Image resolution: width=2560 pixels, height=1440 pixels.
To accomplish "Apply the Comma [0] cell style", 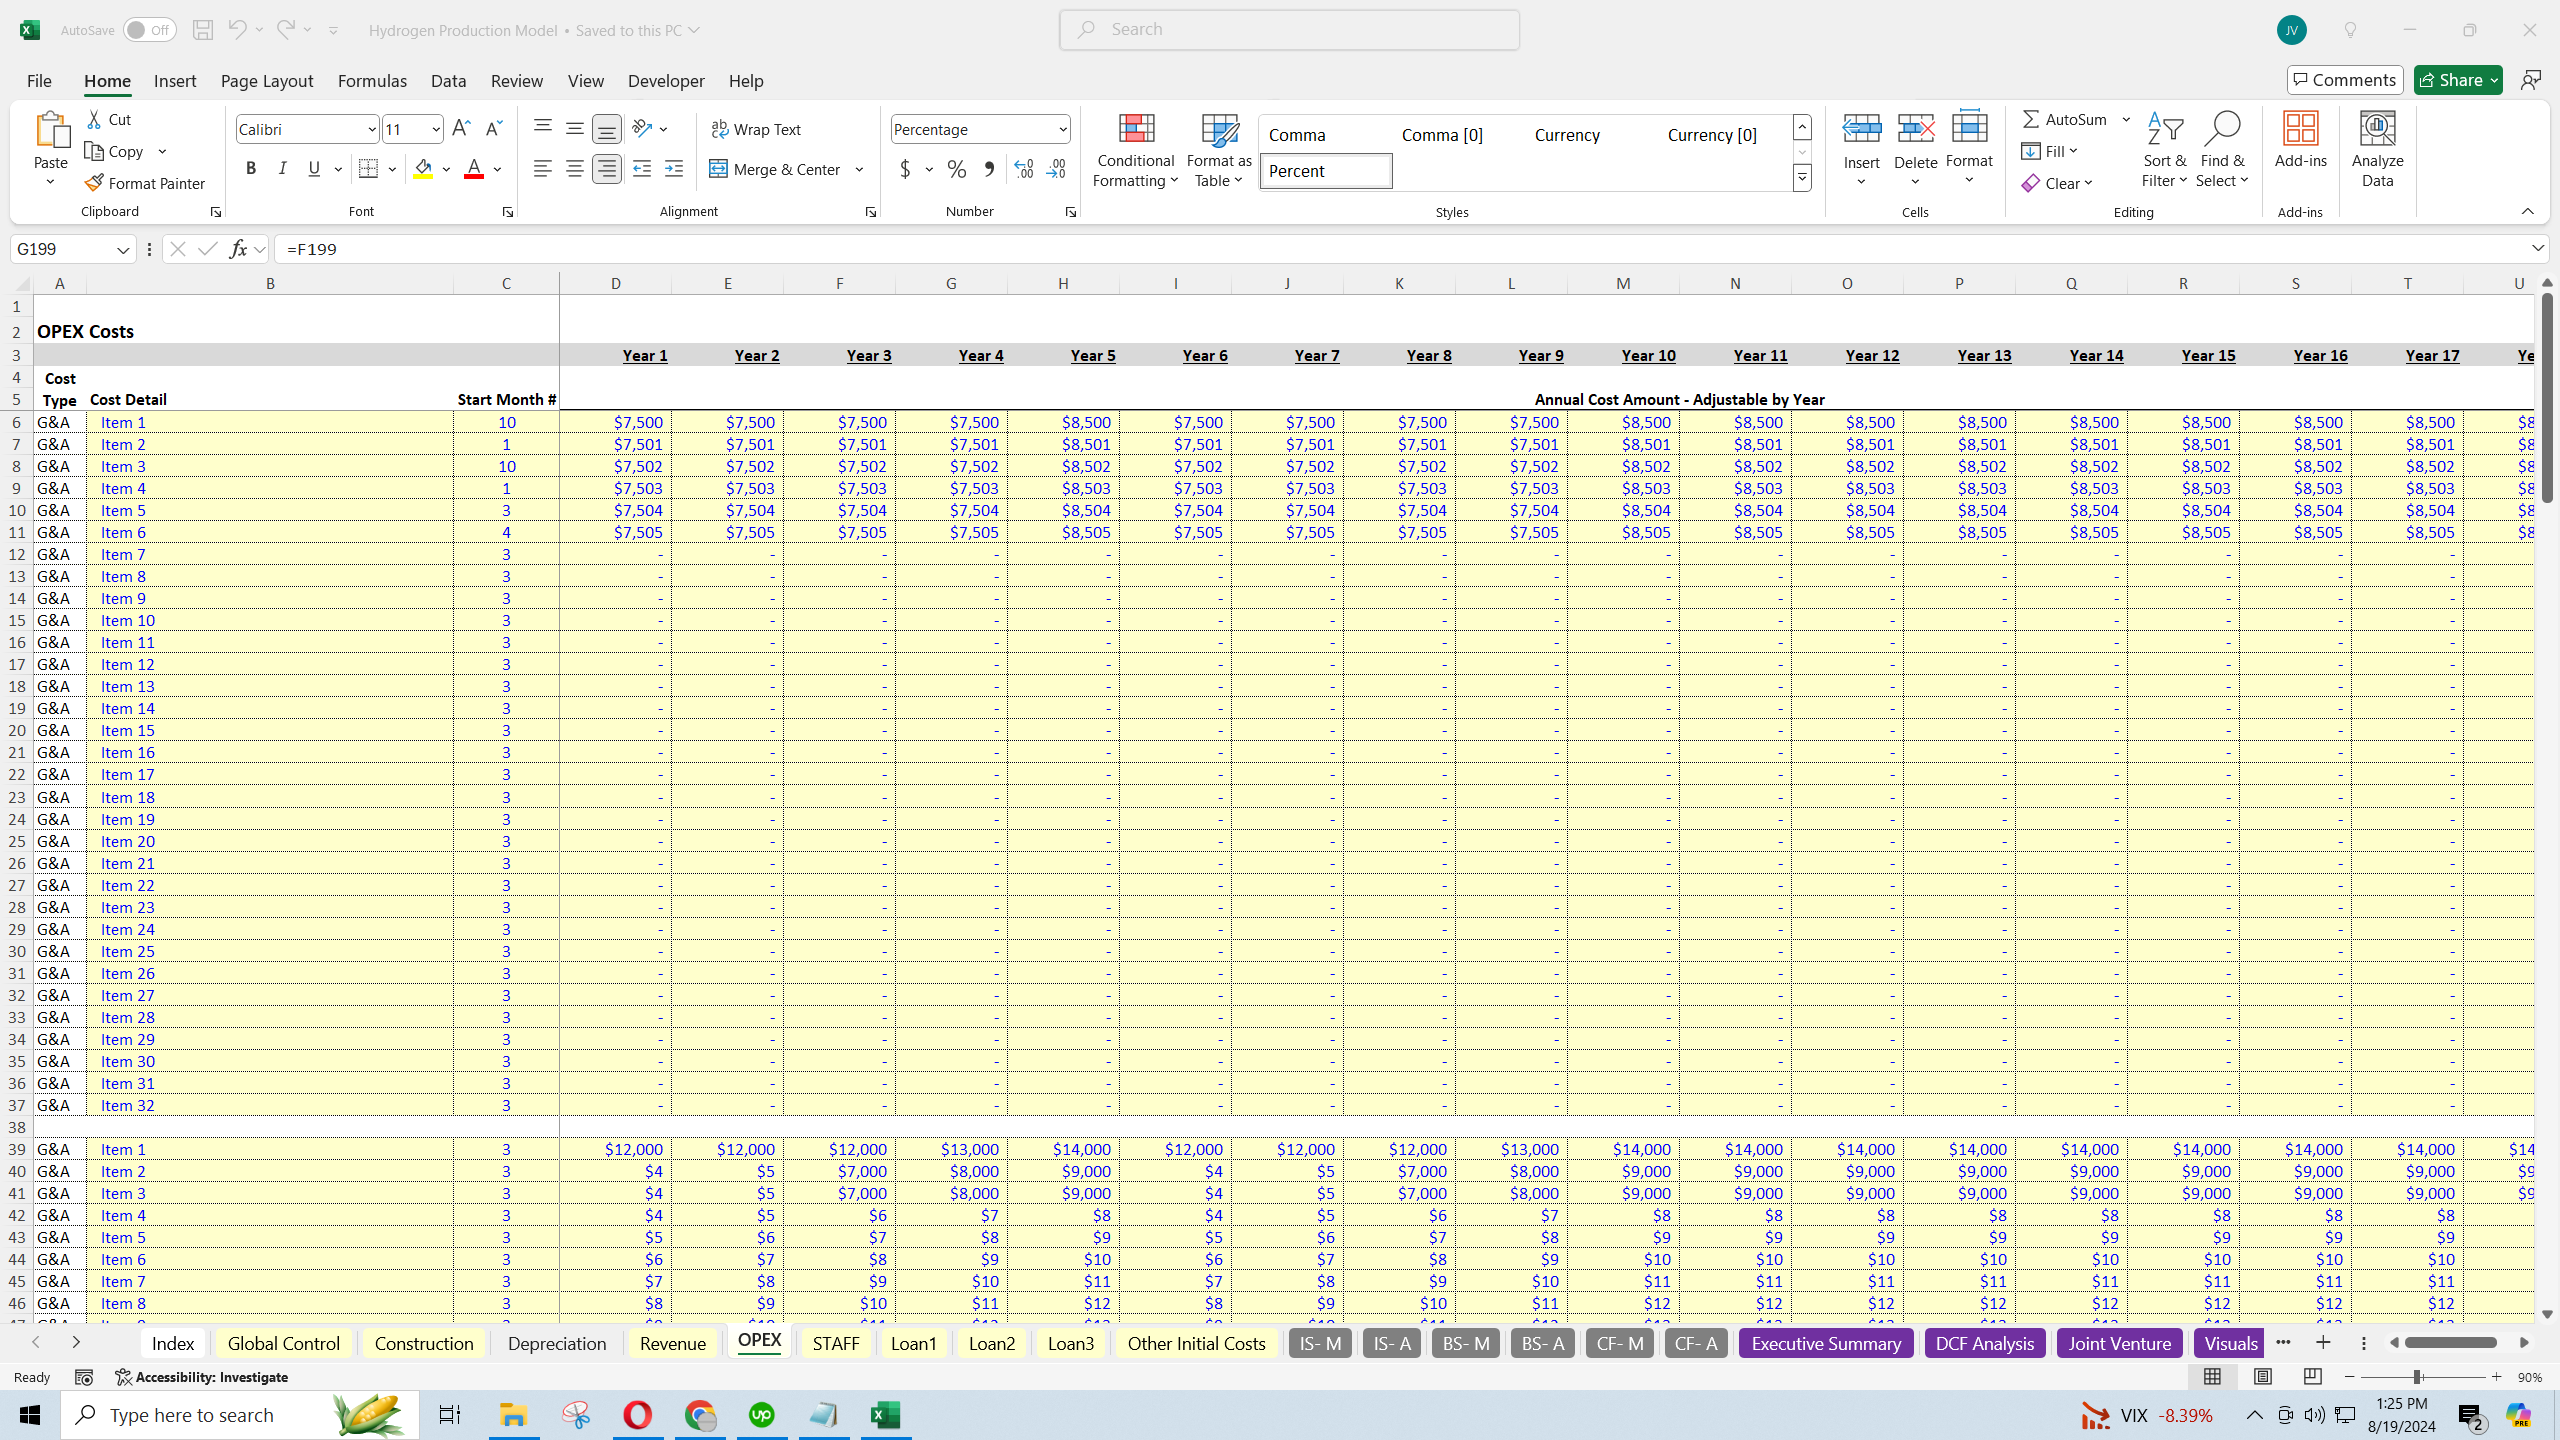I will pos(1441,135).
